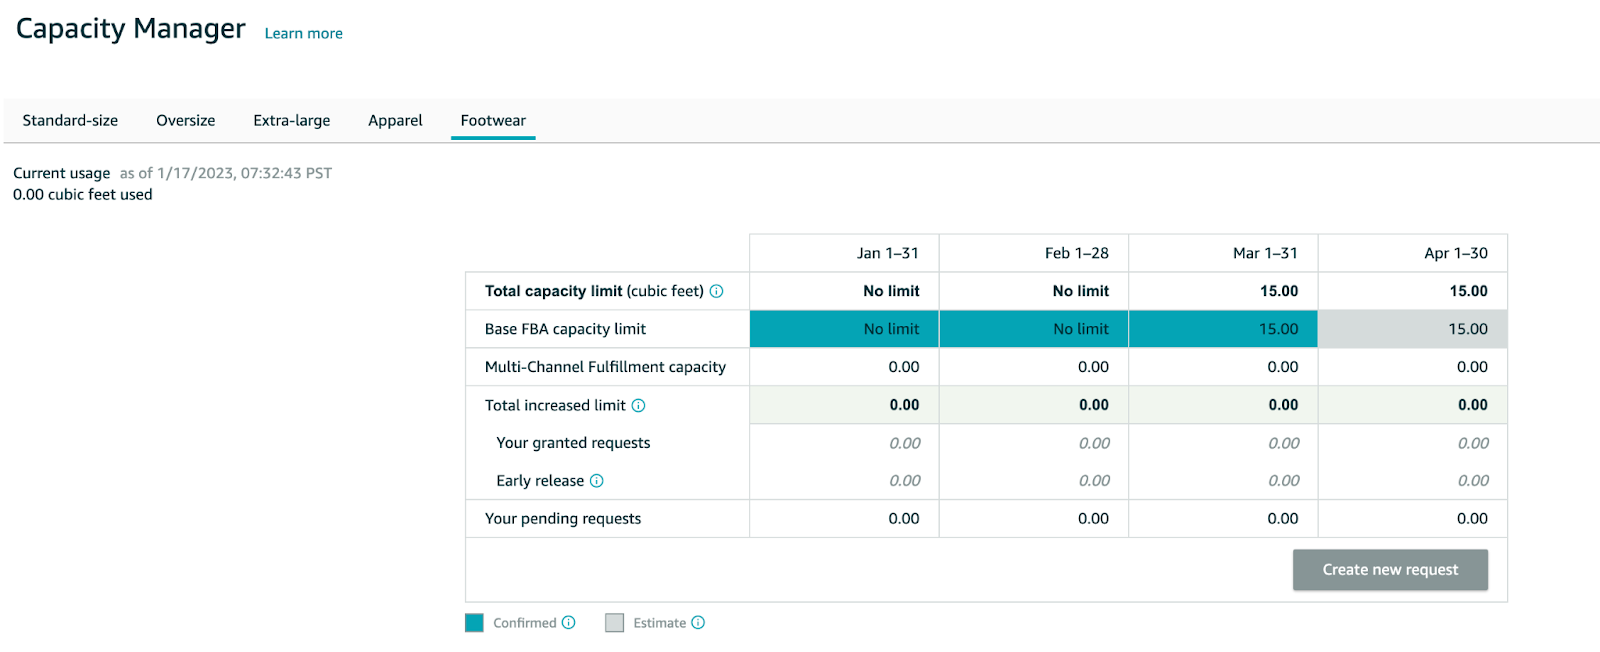Image resolution: width=1600 pixels, height=652 pixels.
Task: Select the February Base FBA No limit cell
Action: click(1034, 329)
